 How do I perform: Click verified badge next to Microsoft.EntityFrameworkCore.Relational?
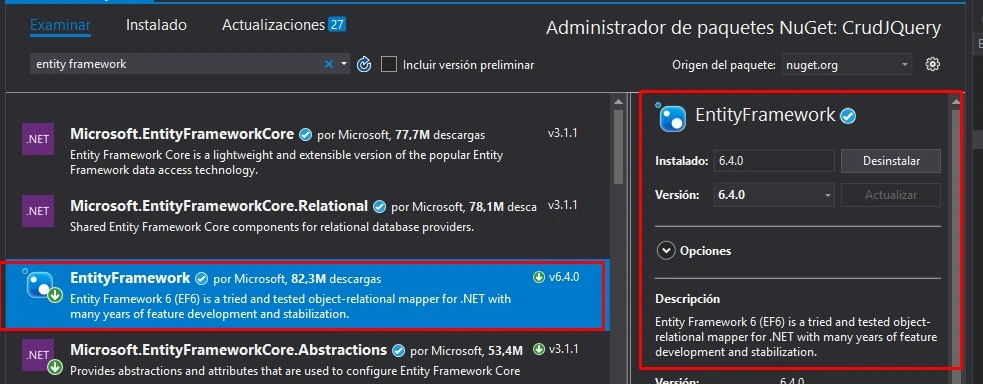pos(379,206)
